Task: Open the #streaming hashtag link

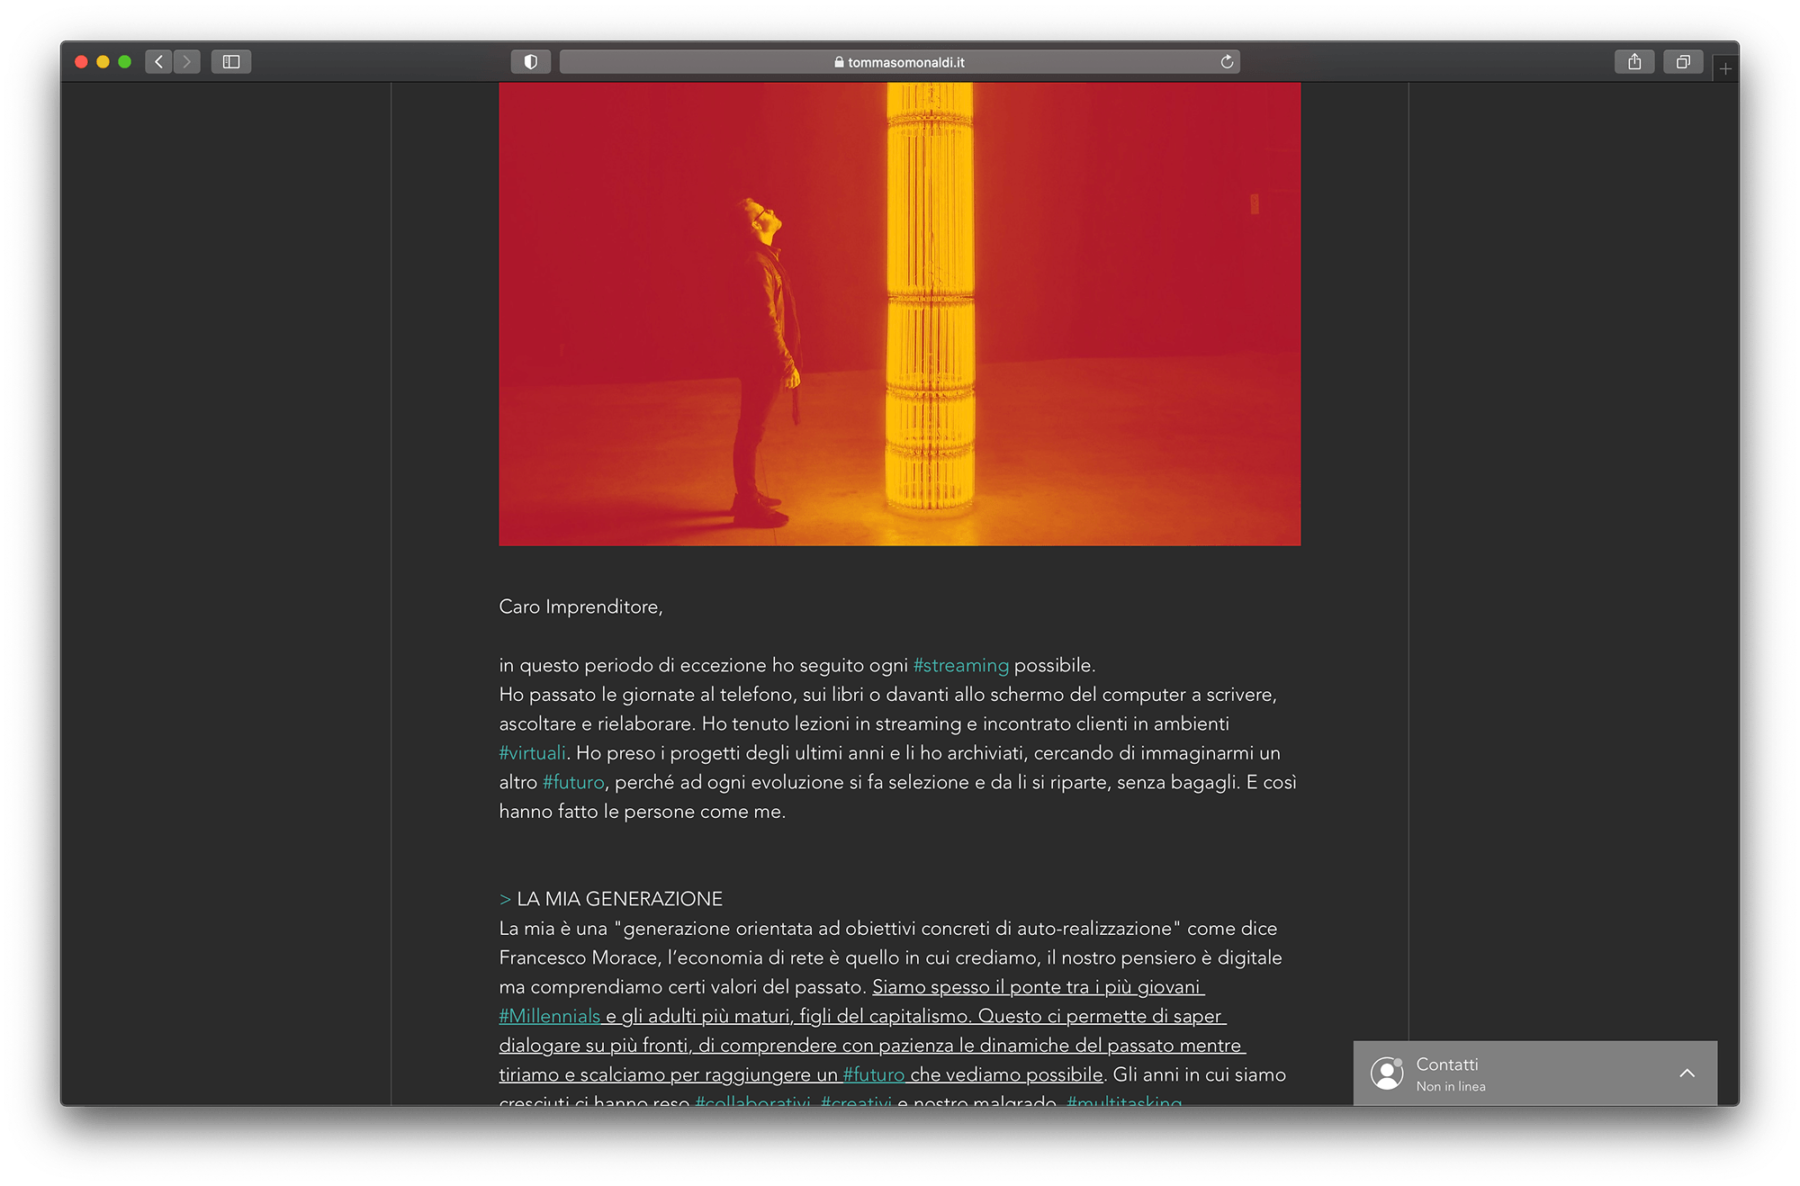Action: (961, 665)
